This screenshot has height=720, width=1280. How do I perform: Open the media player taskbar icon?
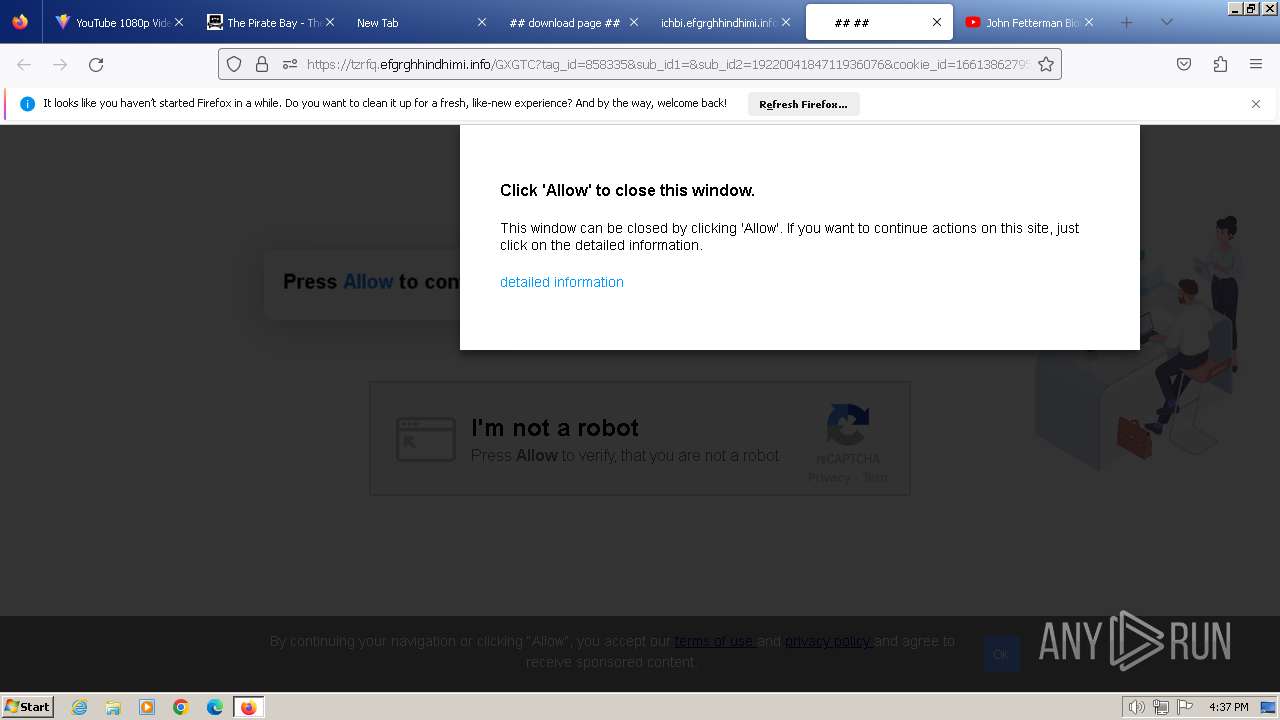147,707
